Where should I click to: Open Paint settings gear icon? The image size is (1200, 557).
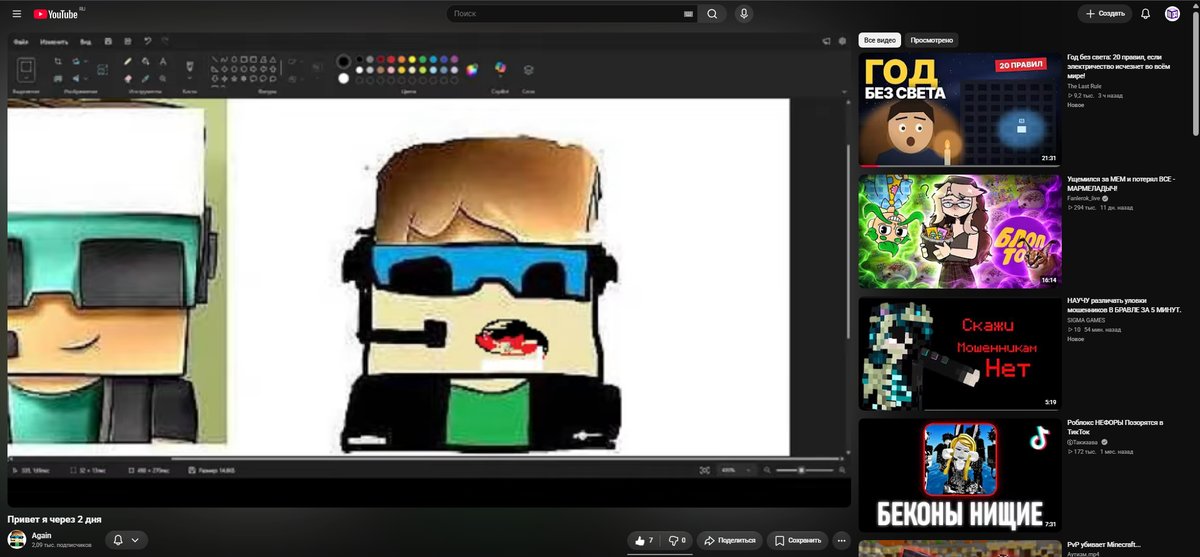point(842,41)
